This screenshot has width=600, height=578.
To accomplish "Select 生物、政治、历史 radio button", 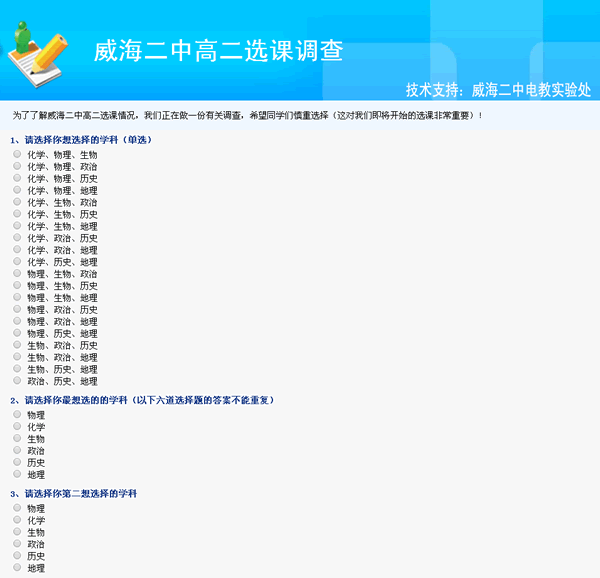I will coord(17,344).
